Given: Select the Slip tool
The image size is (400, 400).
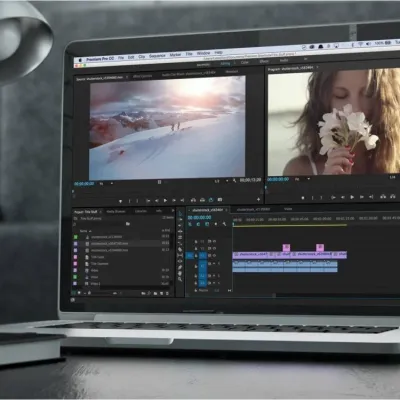Looking at the screenshot, I should pos(180,255).
